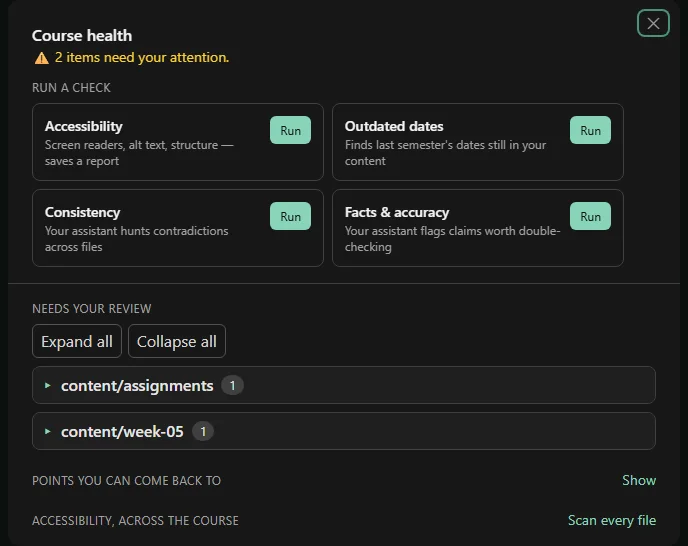
Task: Expand the content/week-05 disclosure triangle
Action: coord(47,431)
